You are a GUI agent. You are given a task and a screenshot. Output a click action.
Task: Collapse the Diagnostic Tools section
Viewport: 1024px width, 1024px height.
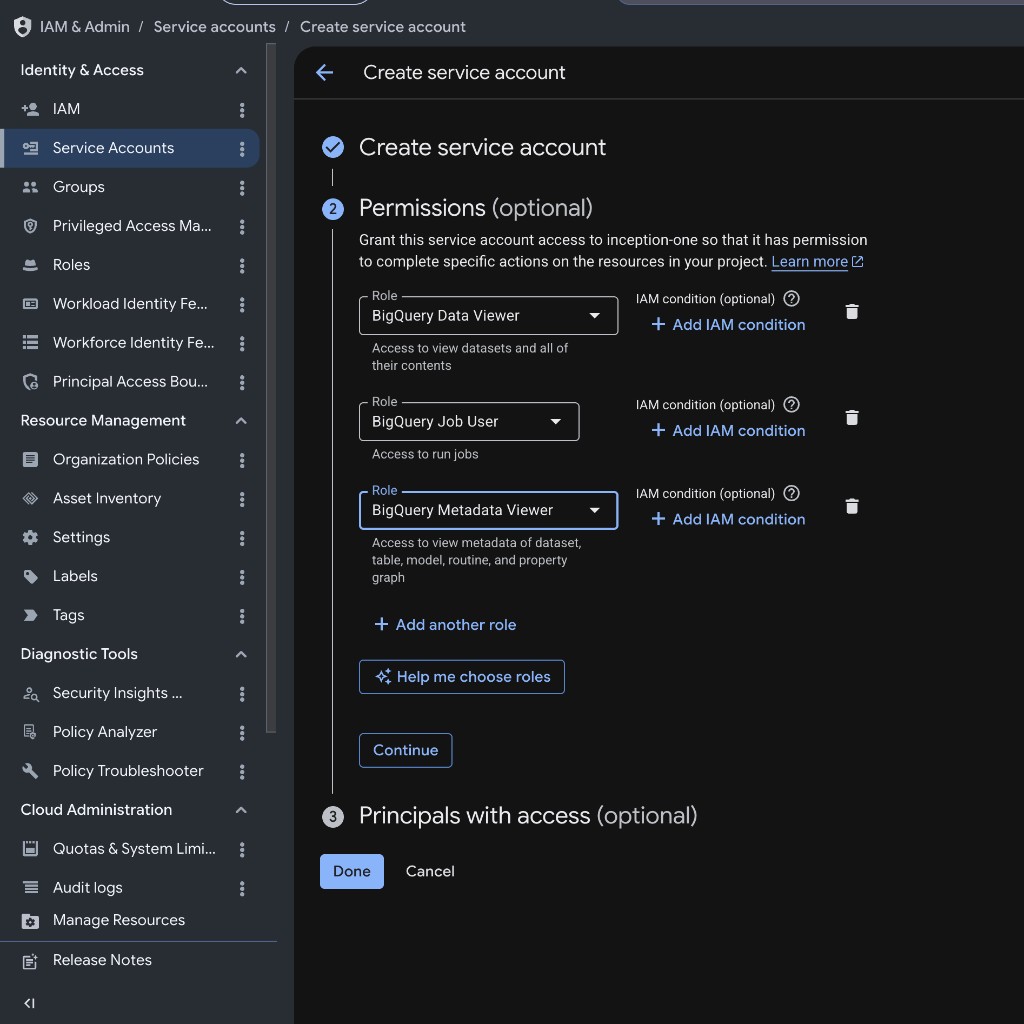click(241, 654)
